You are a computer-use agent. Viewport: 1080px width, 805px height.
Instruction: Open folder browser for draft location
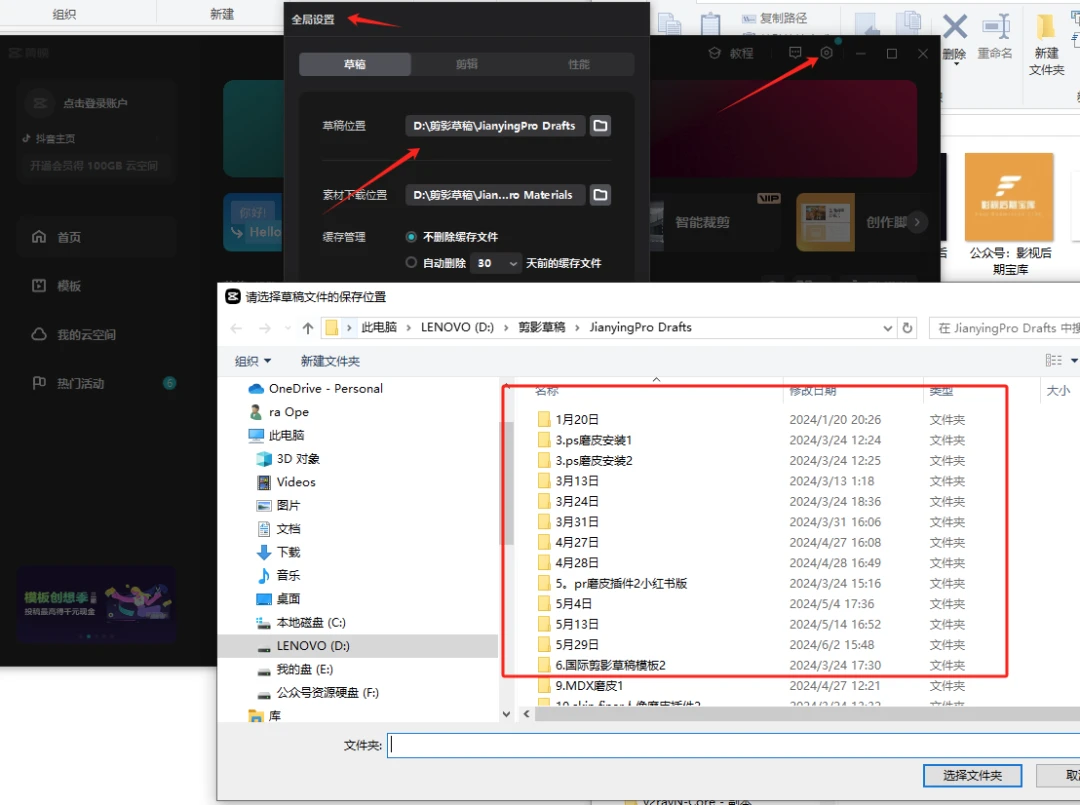[x=601, y=125]
